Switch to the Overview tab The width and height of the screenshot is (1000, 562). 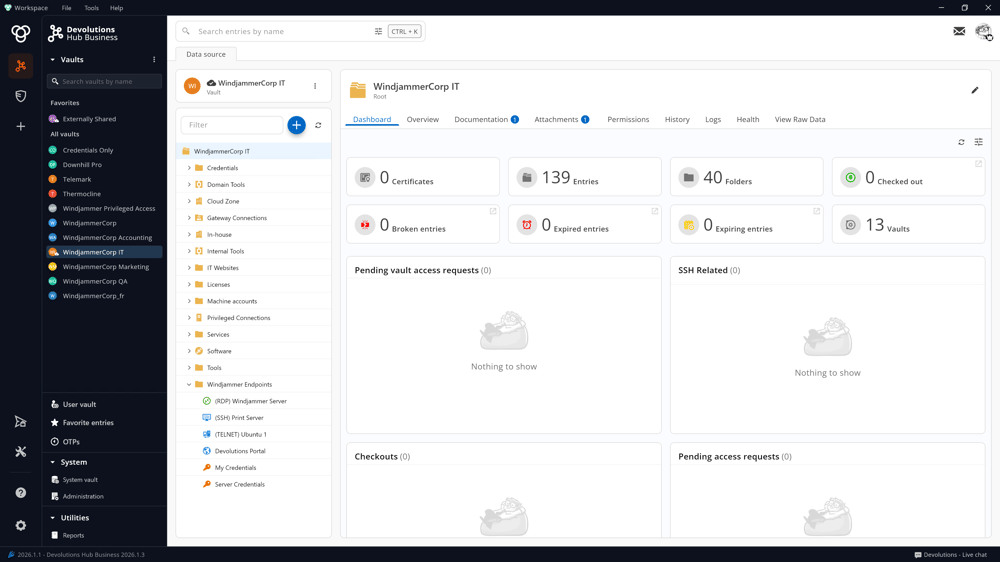pyautogui.click(x=423, y=119)
